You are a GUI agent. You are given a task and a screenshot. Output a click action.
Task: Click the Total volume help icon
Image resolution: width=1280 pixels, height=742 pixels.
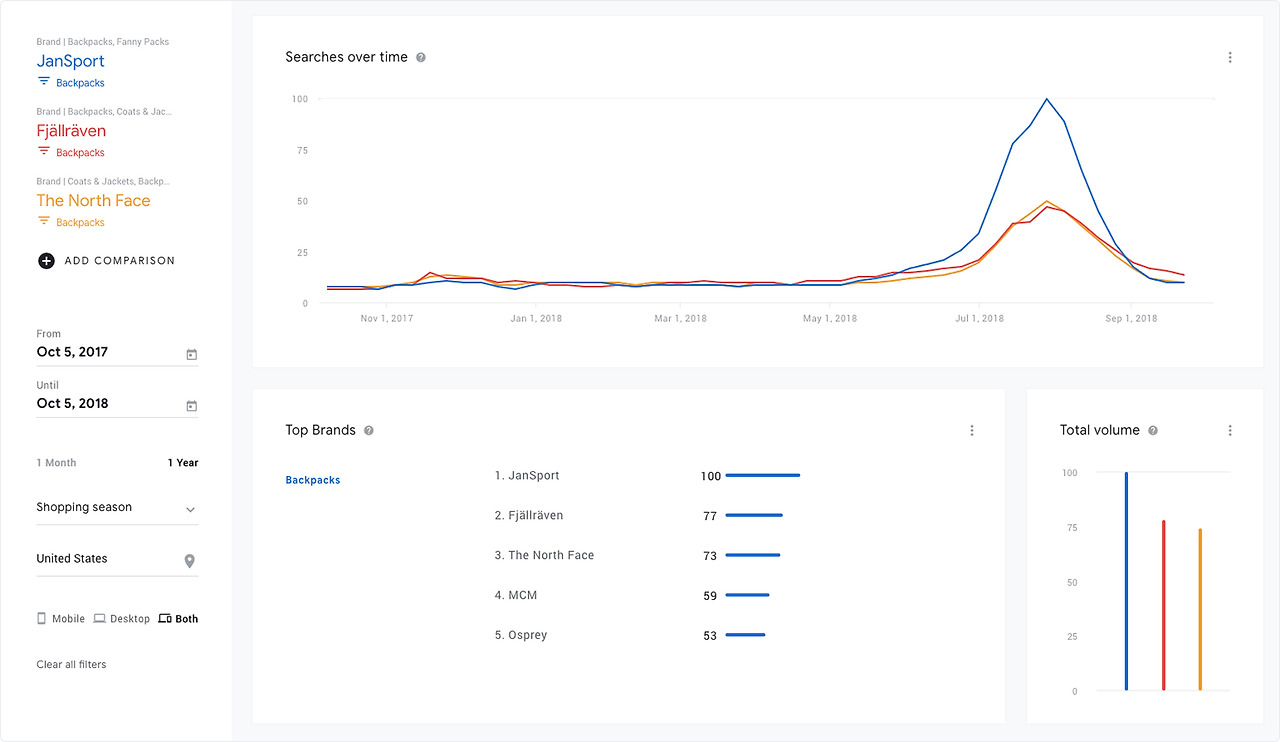click(x=1153, y=431)
